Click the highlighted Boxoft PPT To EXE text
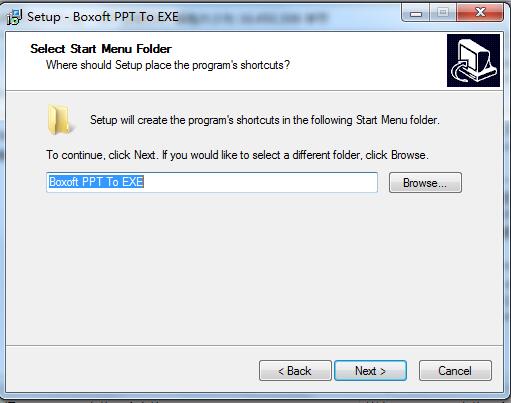Screen dimensions: 511x403 (x=96, y=182)
